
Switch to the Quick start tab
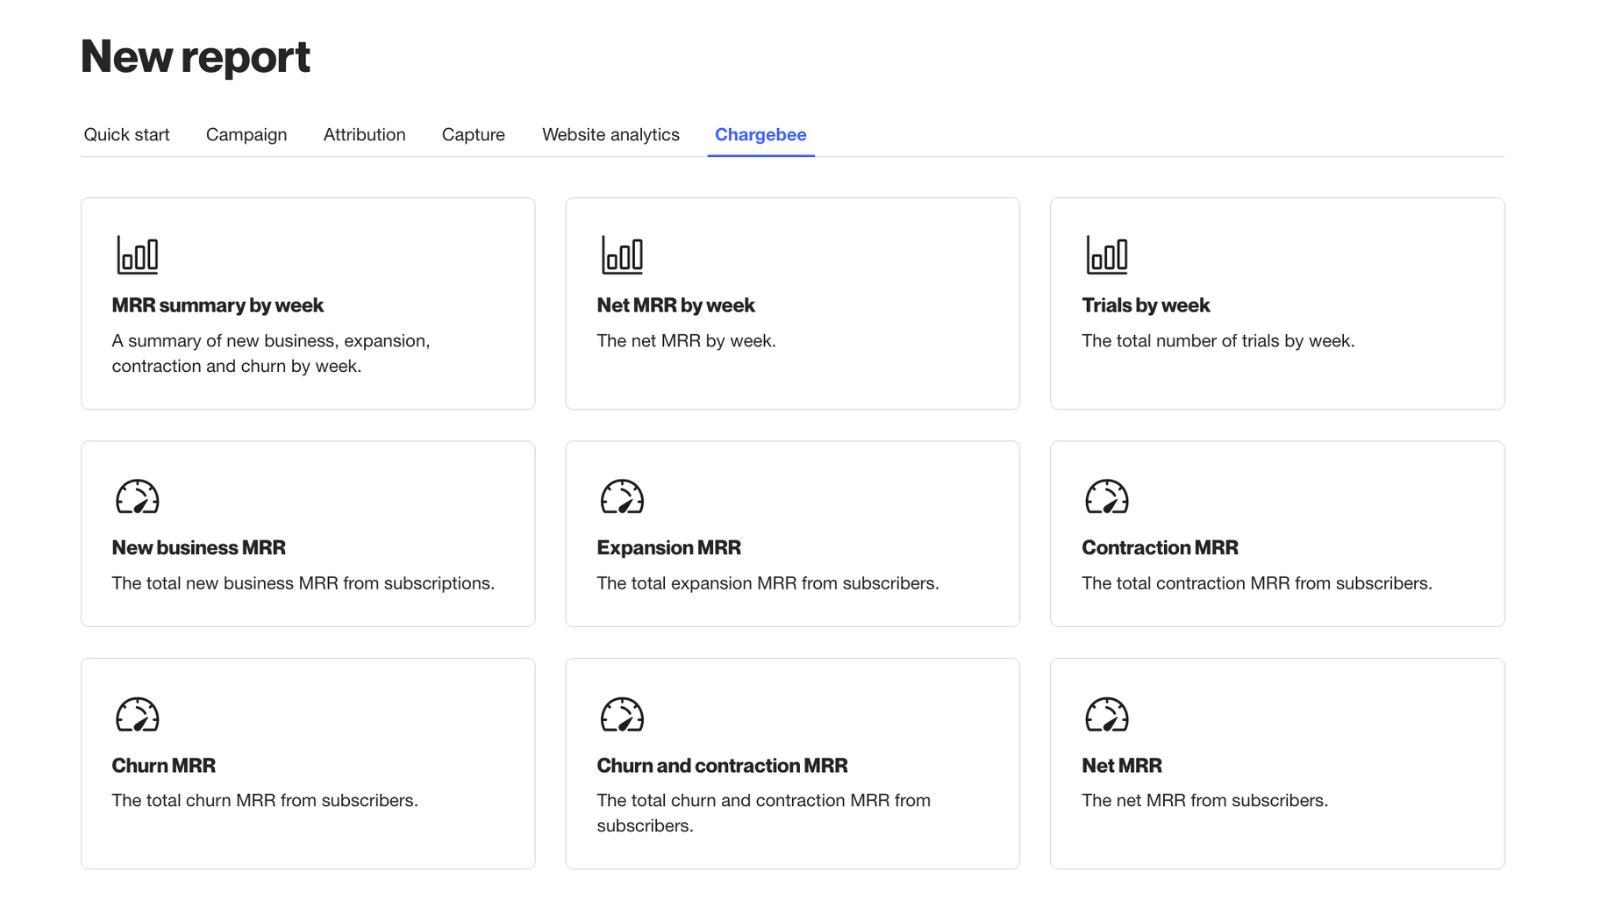pyautogui.click(x=127, y=135)
